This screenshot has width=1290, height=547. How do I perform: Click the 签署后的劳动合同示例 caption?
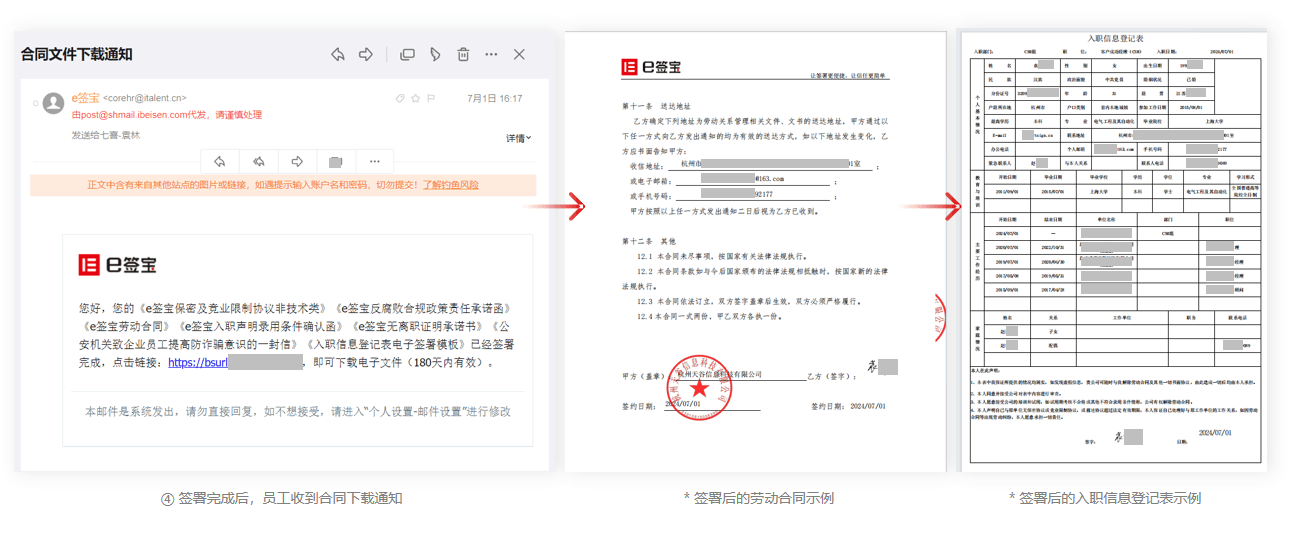[x=758, y=497]
